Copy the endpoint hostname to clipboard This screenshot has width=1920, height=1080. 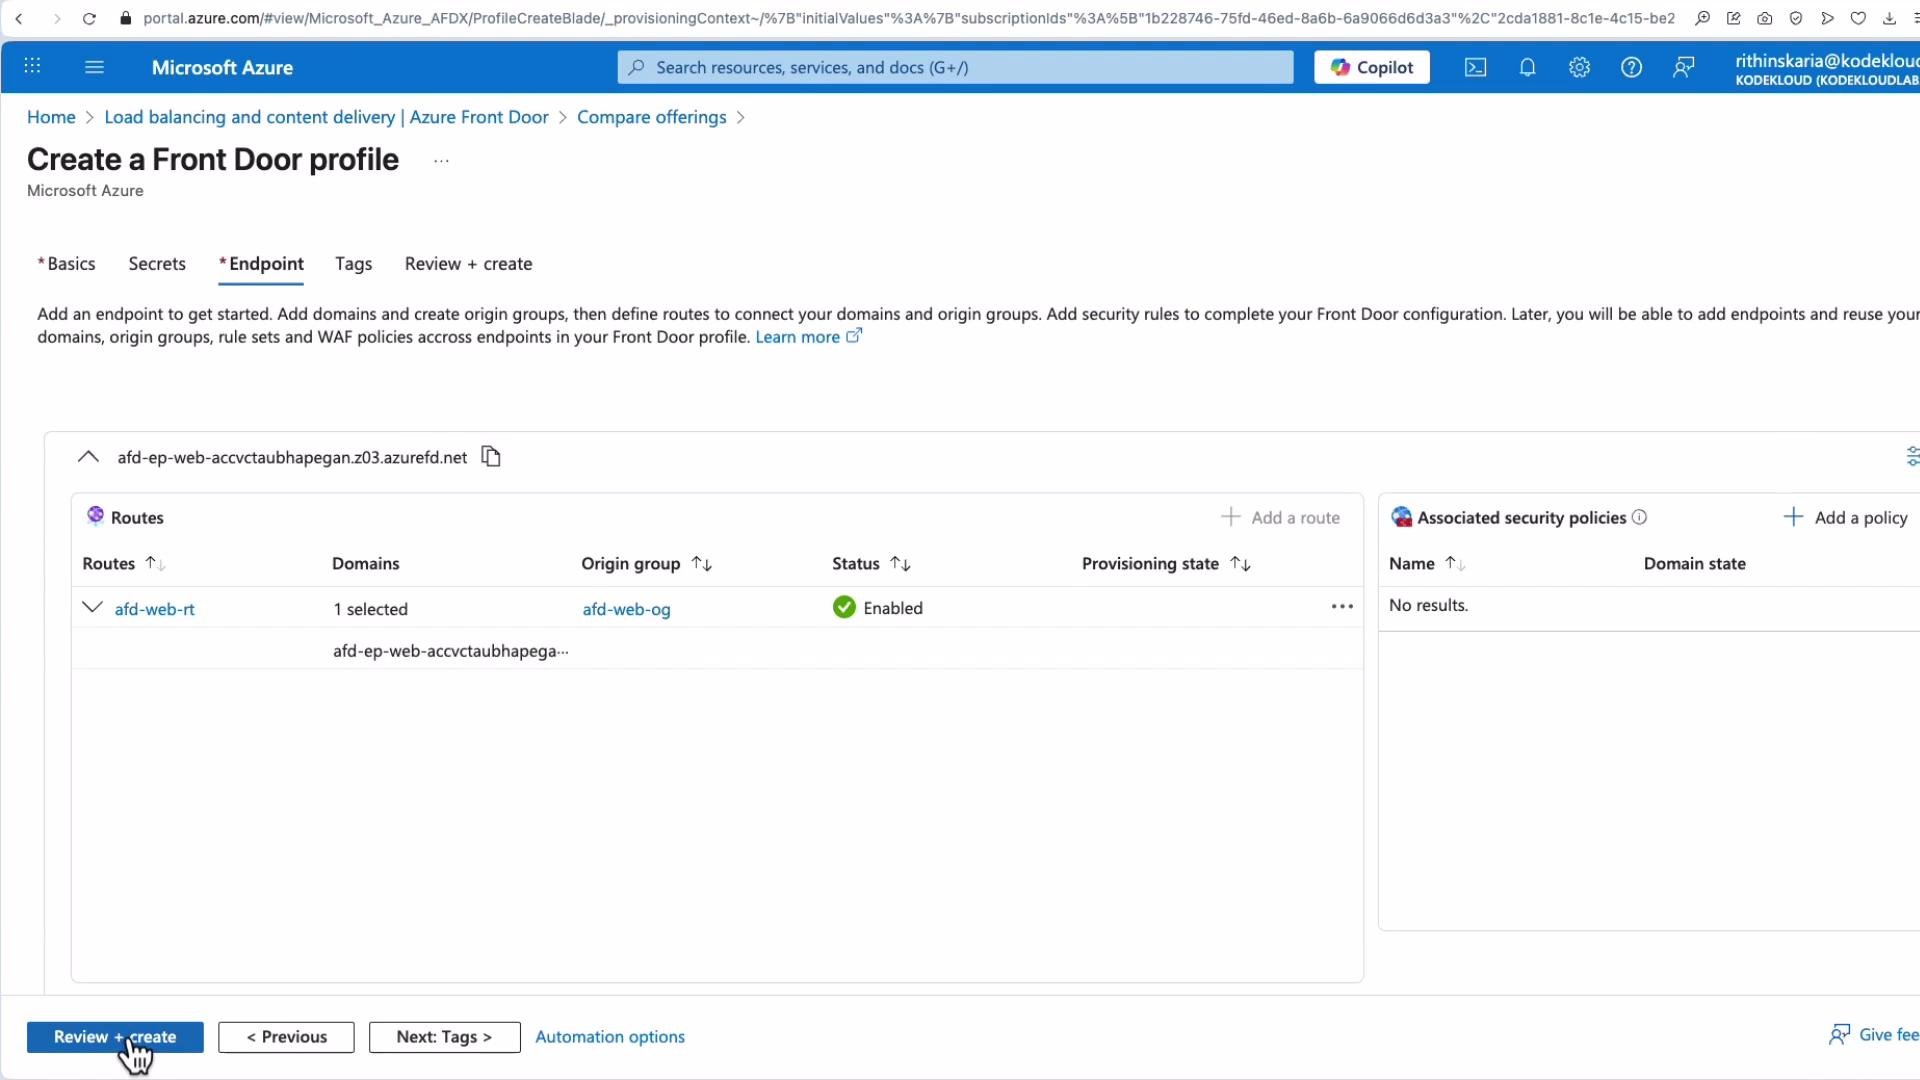coord(491,457)
